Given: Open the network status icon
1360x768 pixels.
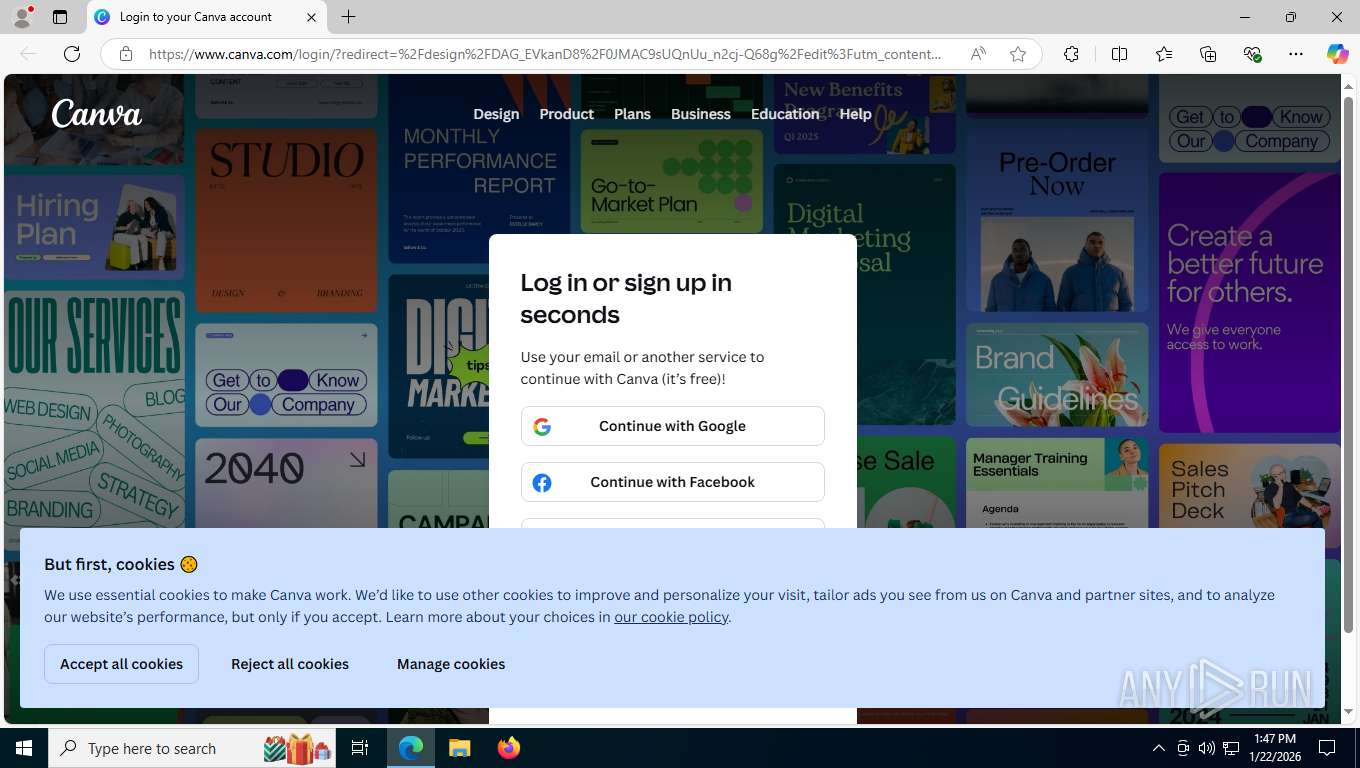Looking at the screenshot, I should click(1231, 748).
